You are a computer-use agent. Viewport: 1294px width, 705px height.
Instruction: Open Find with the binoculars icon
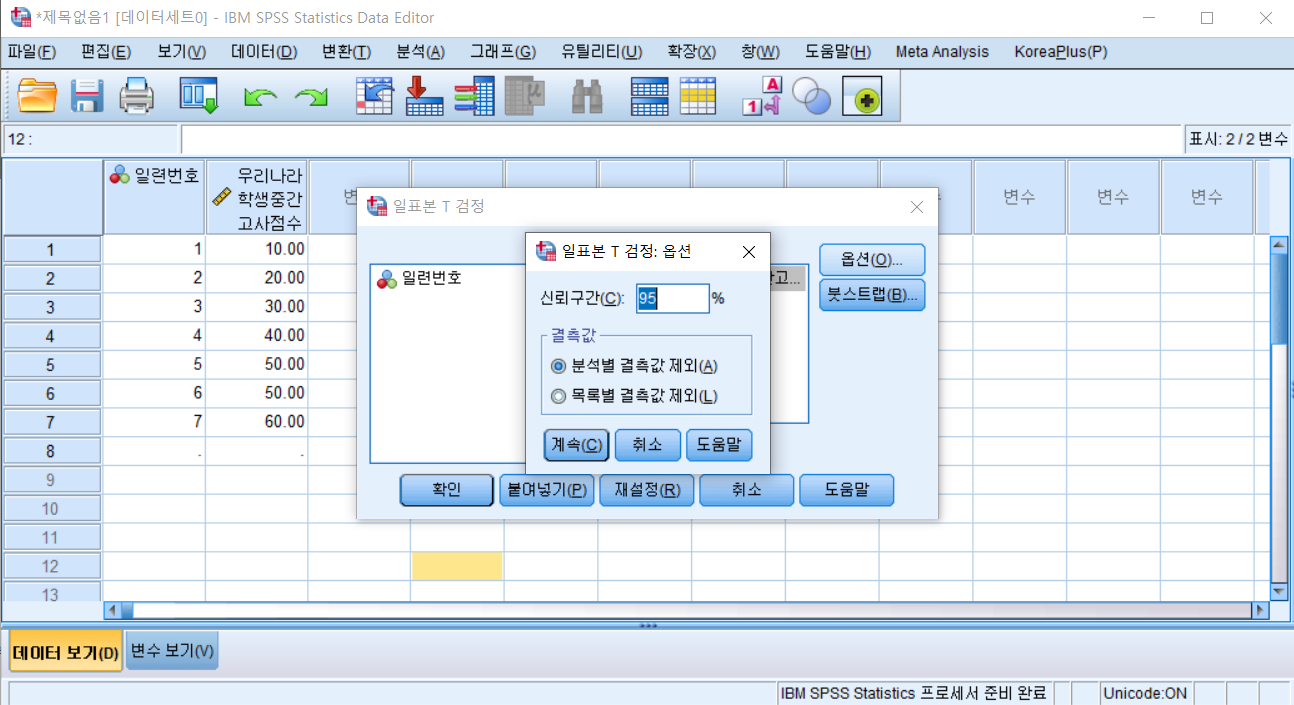[587, 96]
